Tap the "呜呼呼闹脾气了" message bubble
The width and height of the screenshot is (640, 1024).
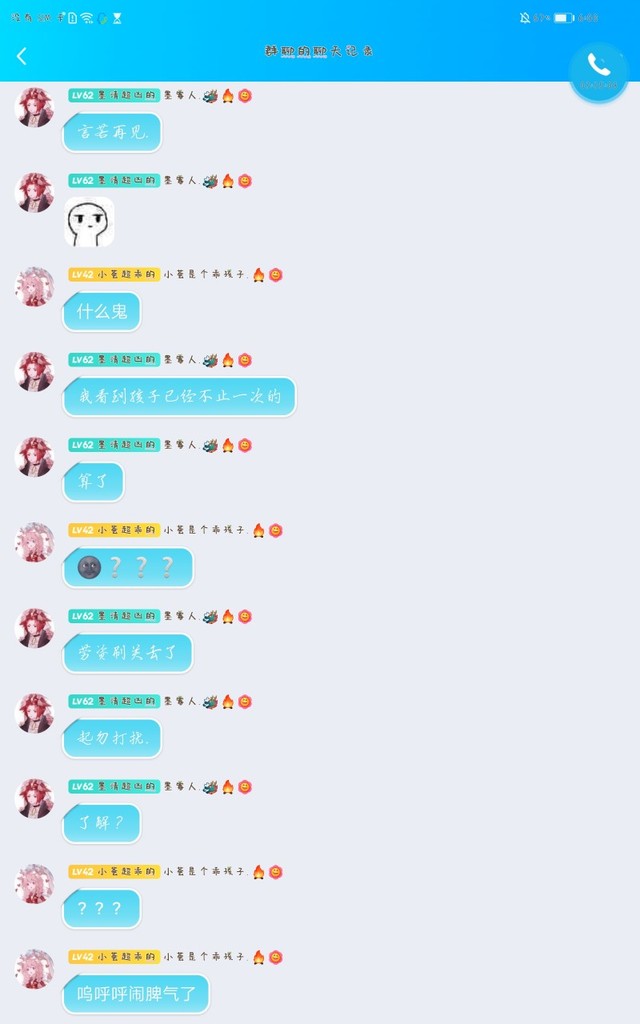pyautogui.click(x=136, y=995)
